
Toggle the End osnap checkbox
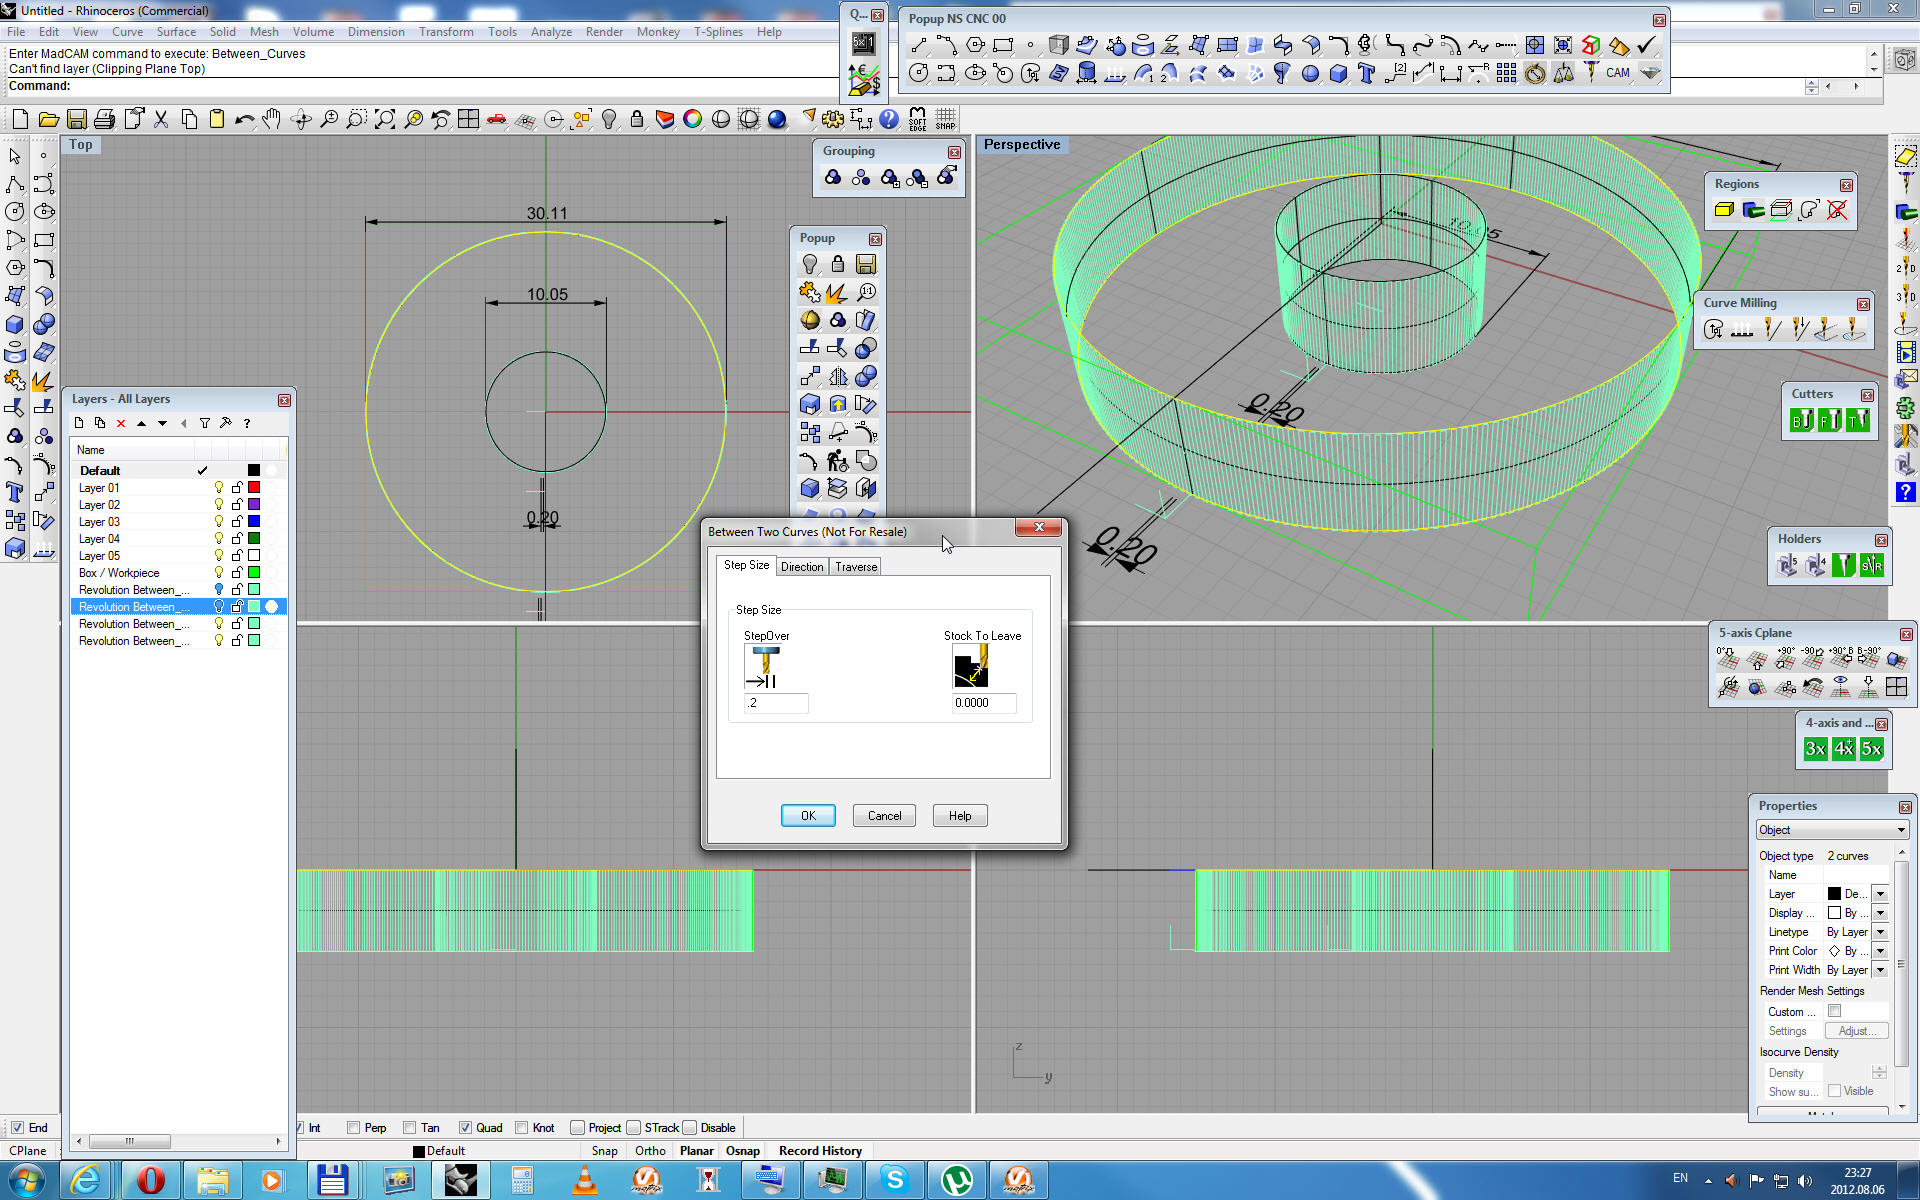pos(17,1128)
